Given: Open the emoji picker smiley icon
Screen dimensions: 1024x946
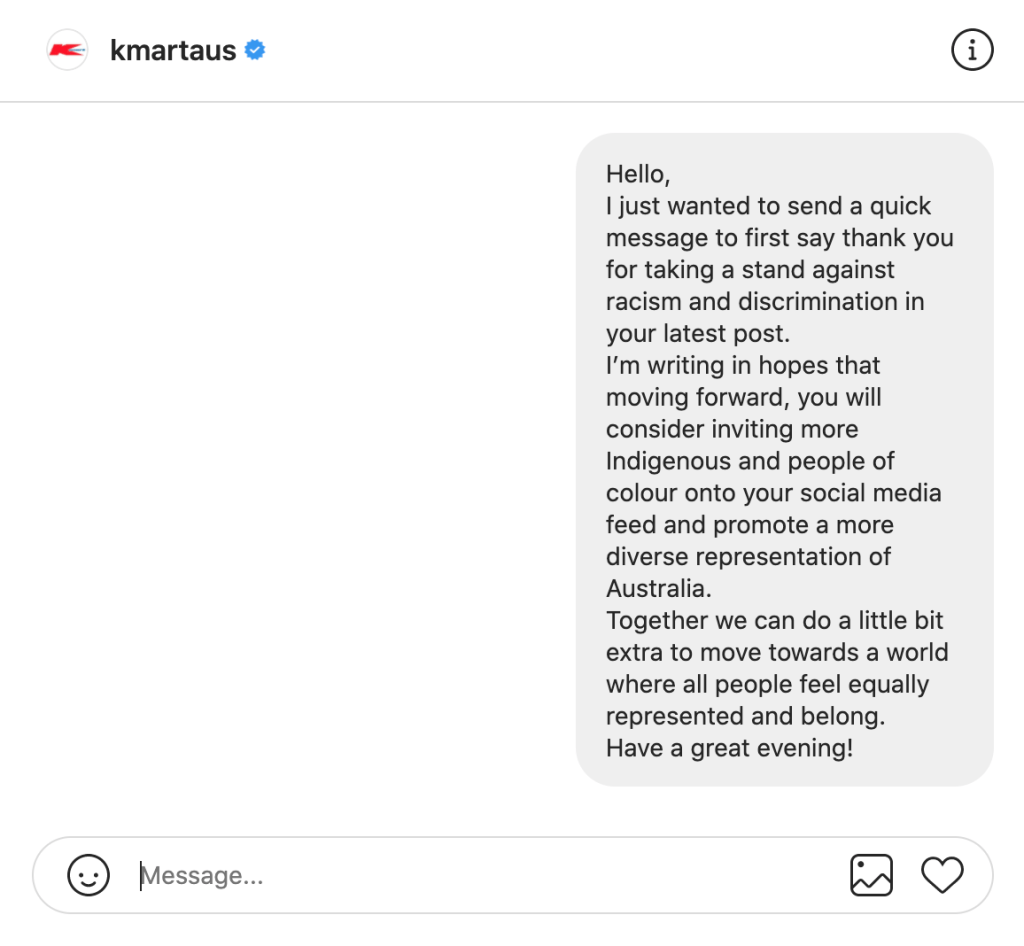Looking at the screenshot, I should click(x=88, y=876).
